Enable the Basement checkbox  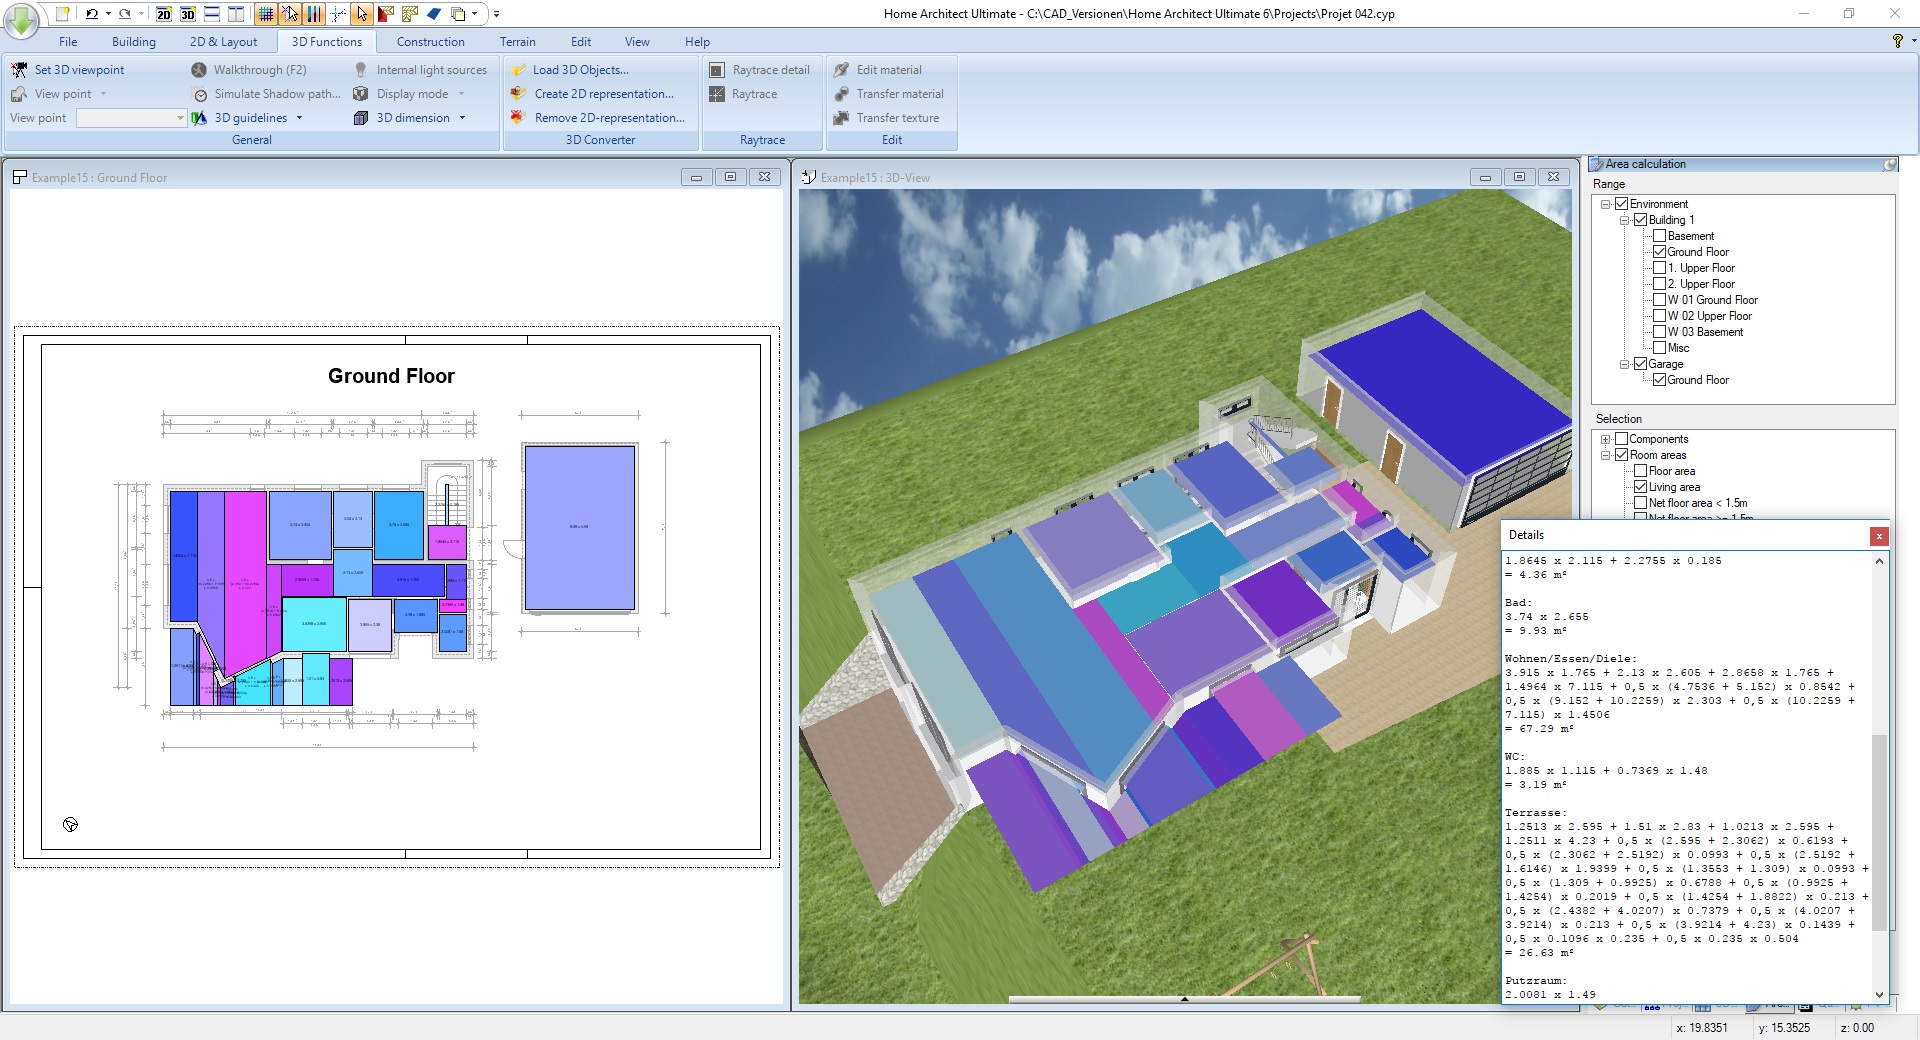tap(1661, 235)
